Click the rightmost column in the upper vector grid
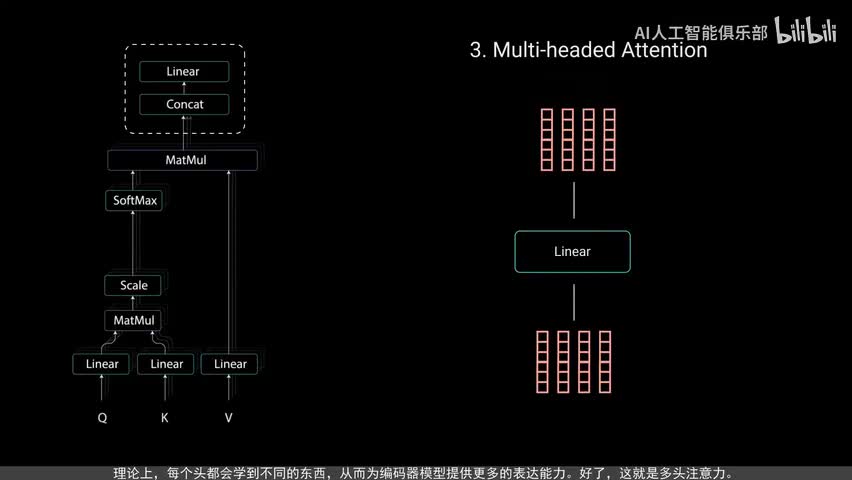 (609, 138)
